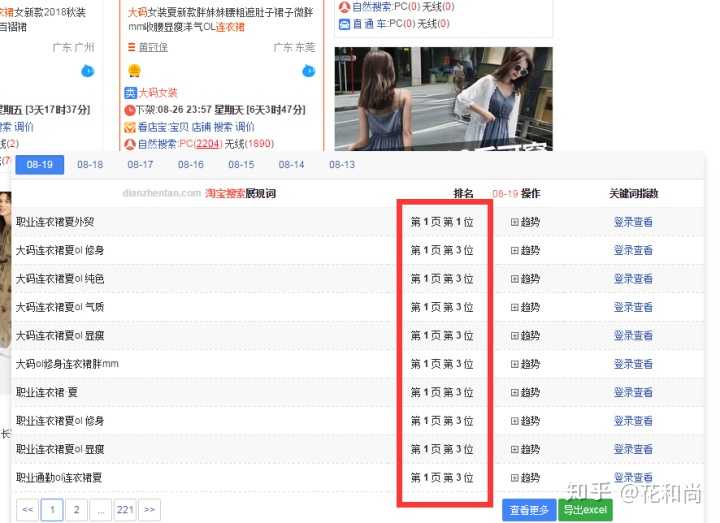Select the 08-13 date tab
Viewport: 720px width, 523px height.
tap(342, 165)
